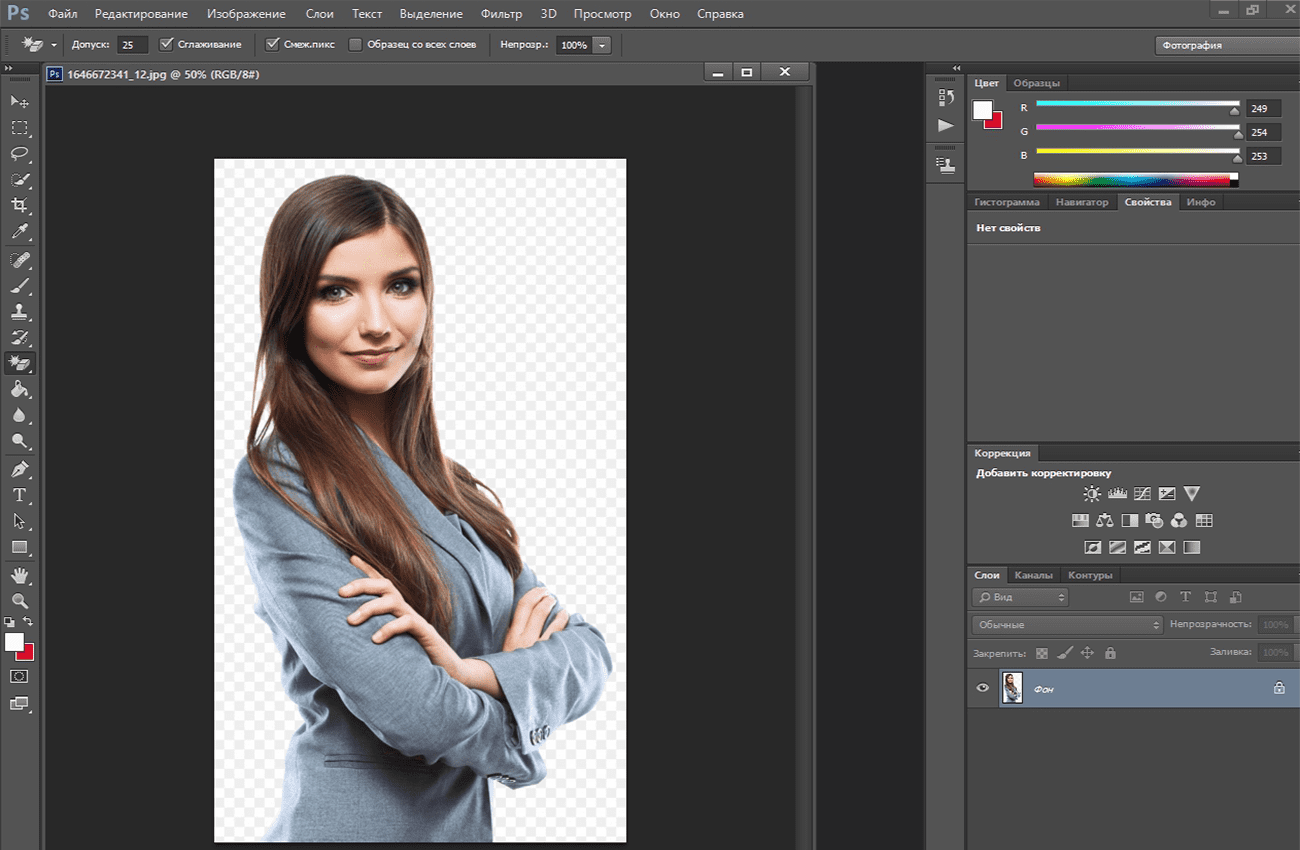Image resolution: width=1300 pixels, height=850 pixels.
Task: Open the Фильтр menu
Action: click(x=501, y=14)
